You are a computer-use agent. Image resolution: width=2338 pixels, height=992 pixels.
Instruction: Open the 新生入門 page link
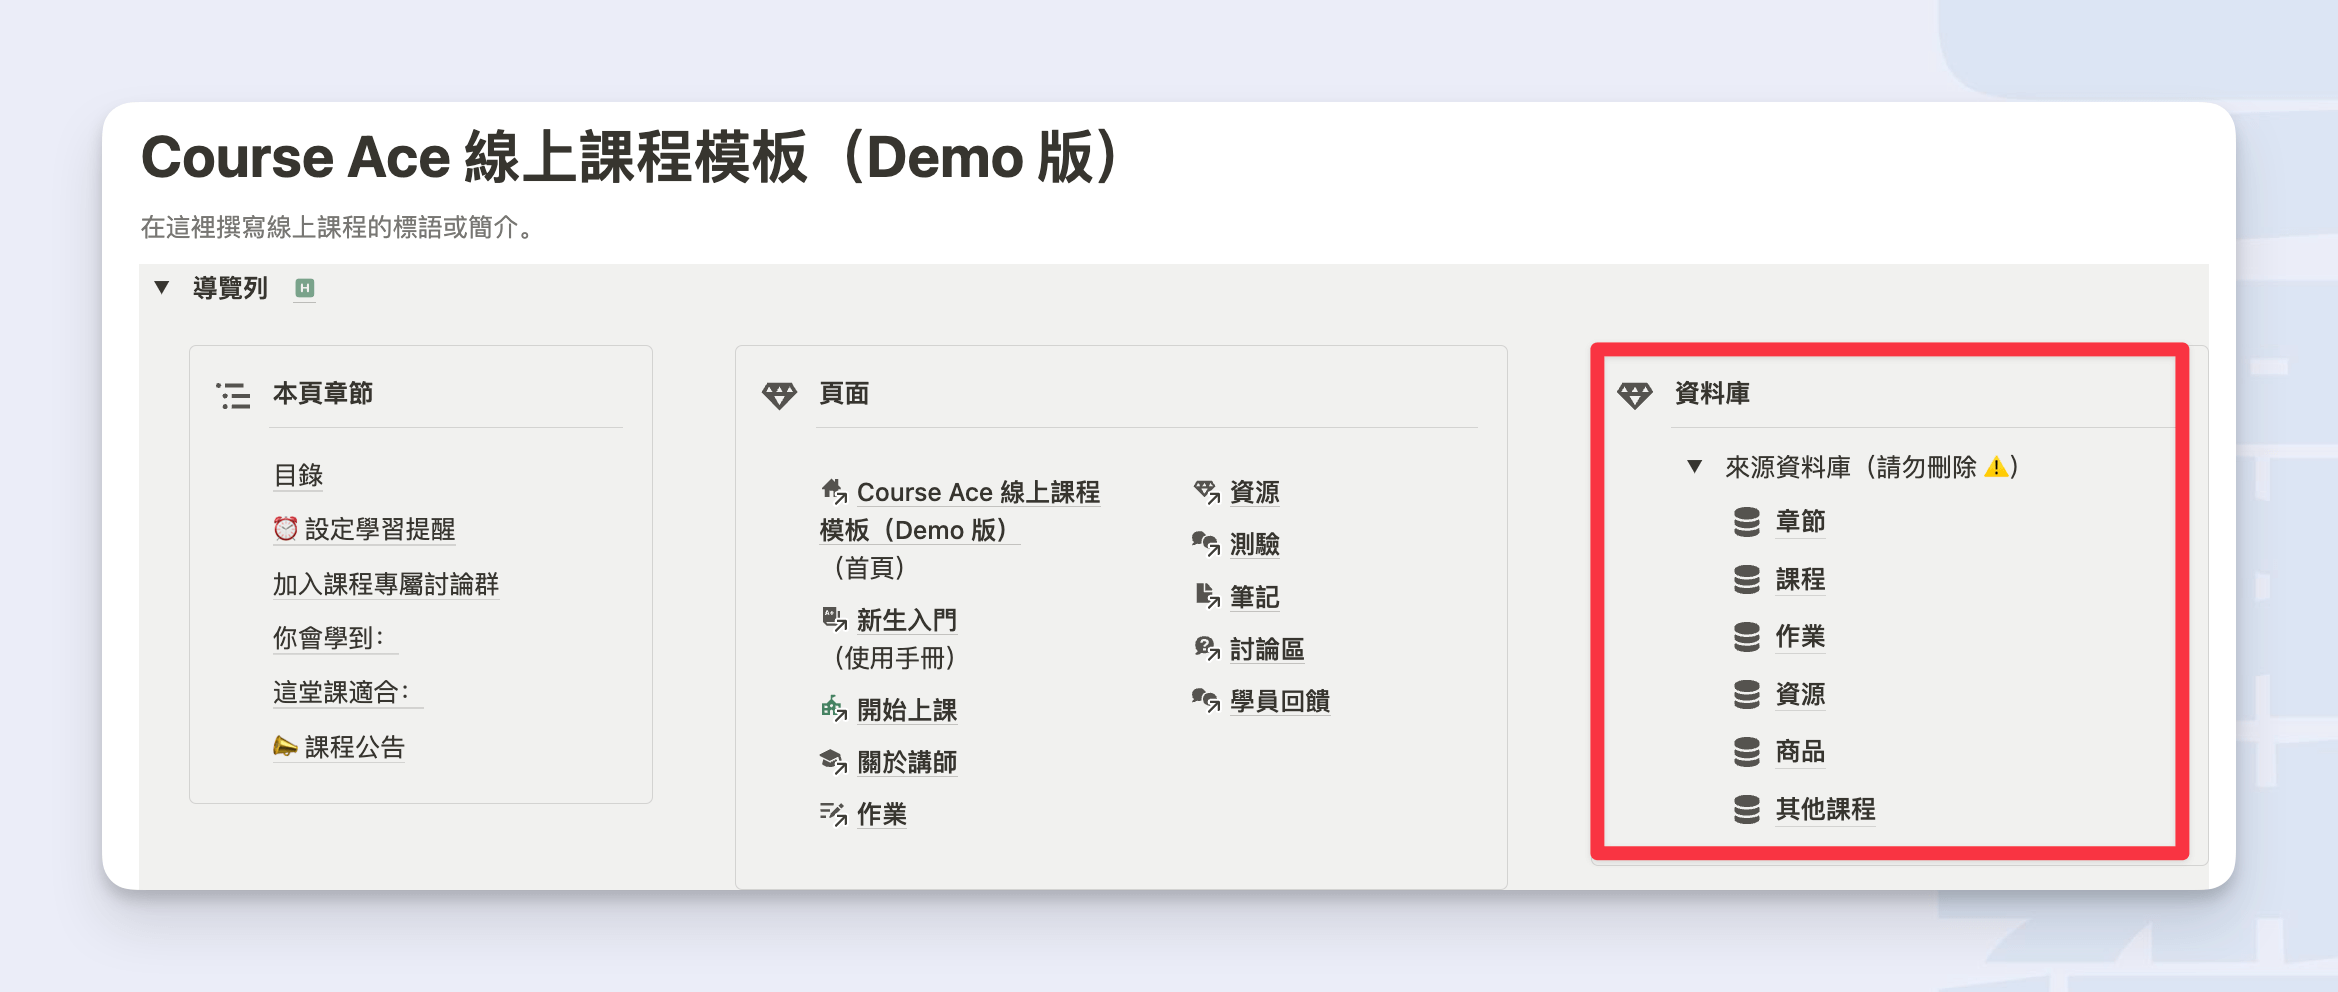(x=905, y=620)
